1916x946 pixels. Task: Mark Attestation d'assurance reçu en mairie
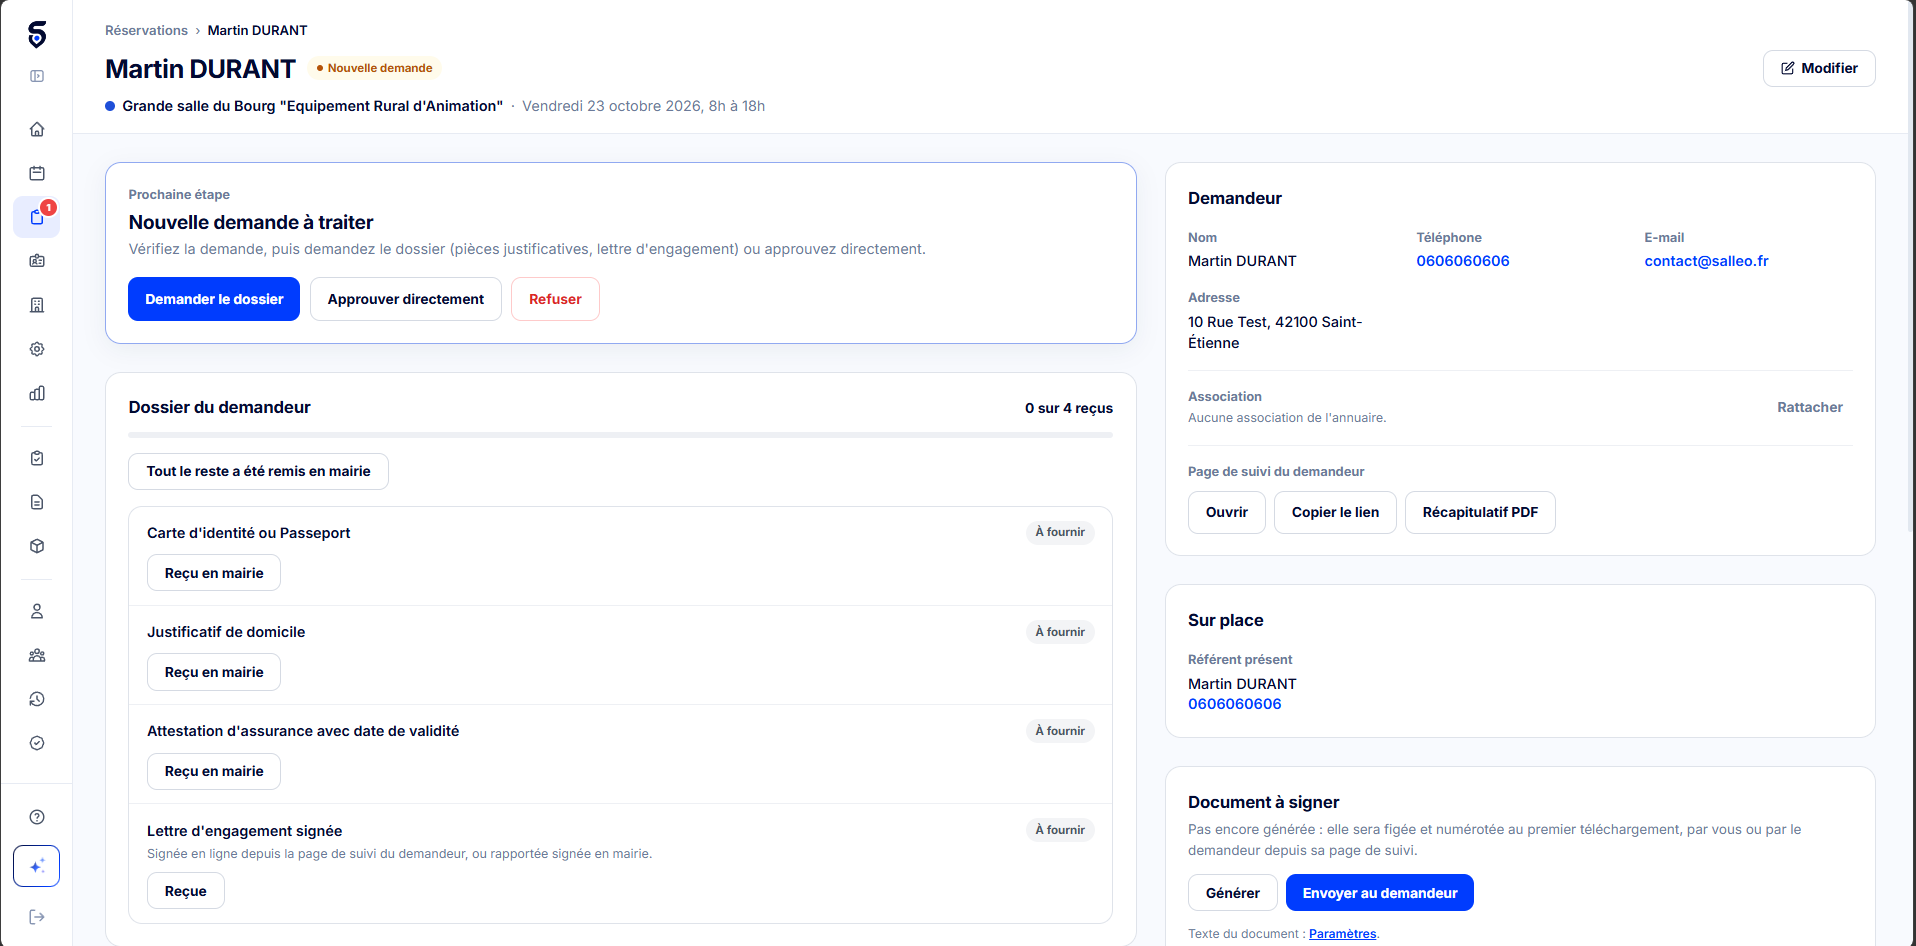[x=214, y=771]
